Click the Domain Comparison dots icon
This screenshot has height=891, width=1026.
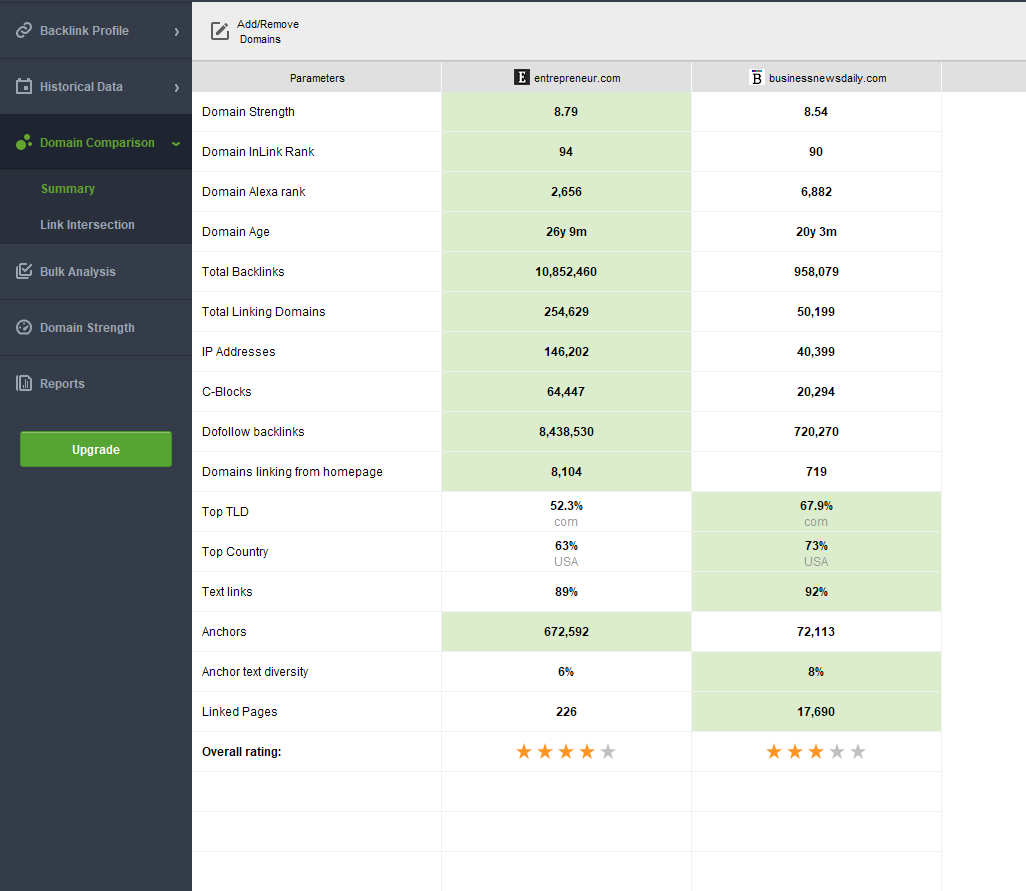24,142
